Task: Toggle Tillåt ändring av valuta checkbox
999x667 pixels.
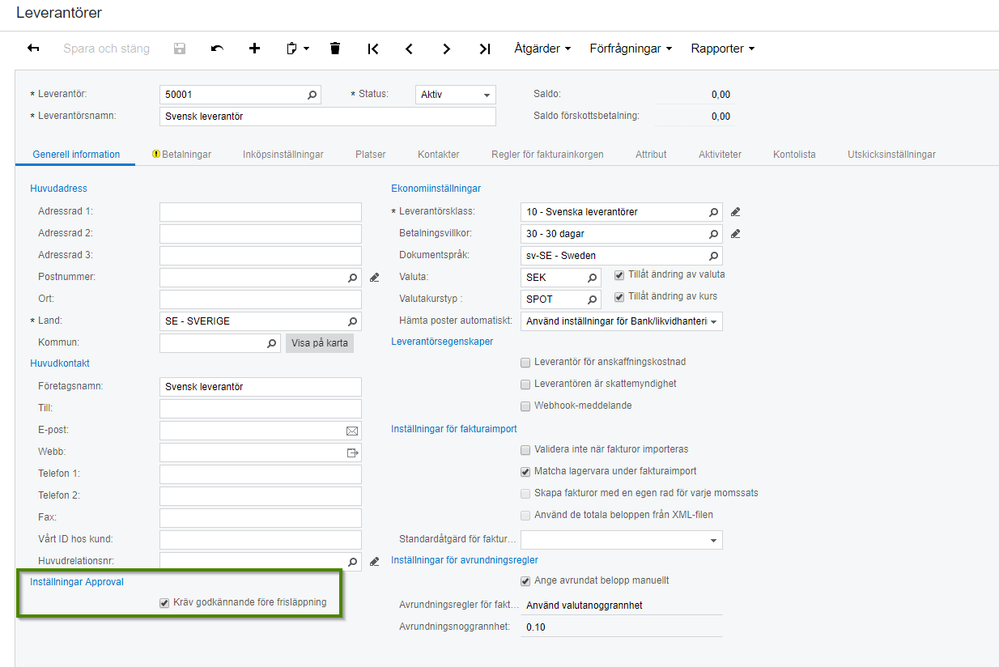Action: [619, 275]
